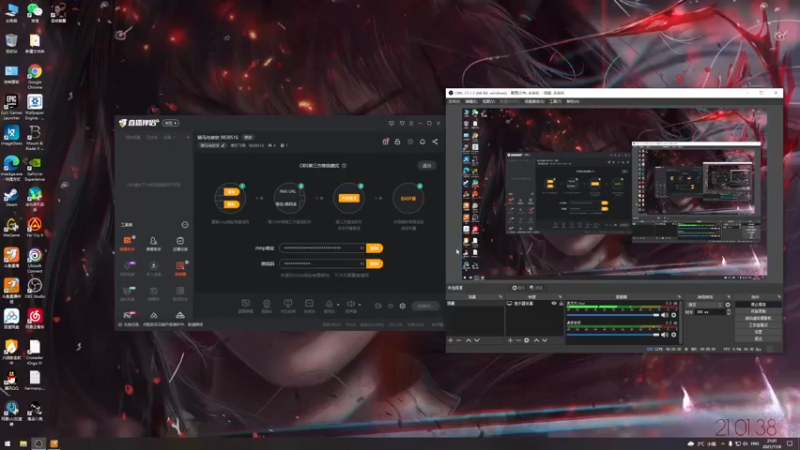Expand microphone options arrow in streaming toolbar
Image resolution: width=800 pixels, height=450 pixels.
coord(338,305)
